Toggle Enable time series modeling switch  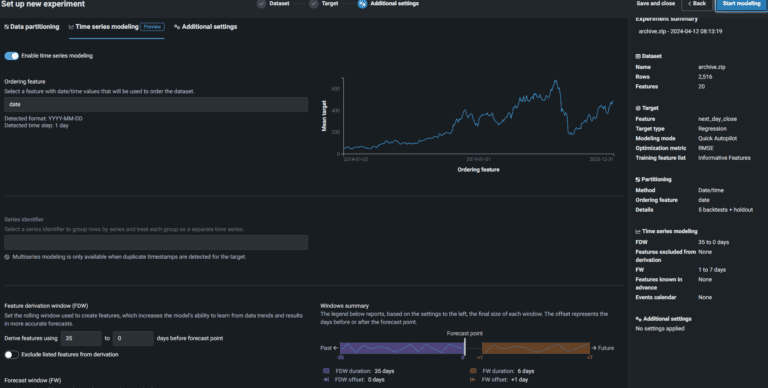pos(12,56)
